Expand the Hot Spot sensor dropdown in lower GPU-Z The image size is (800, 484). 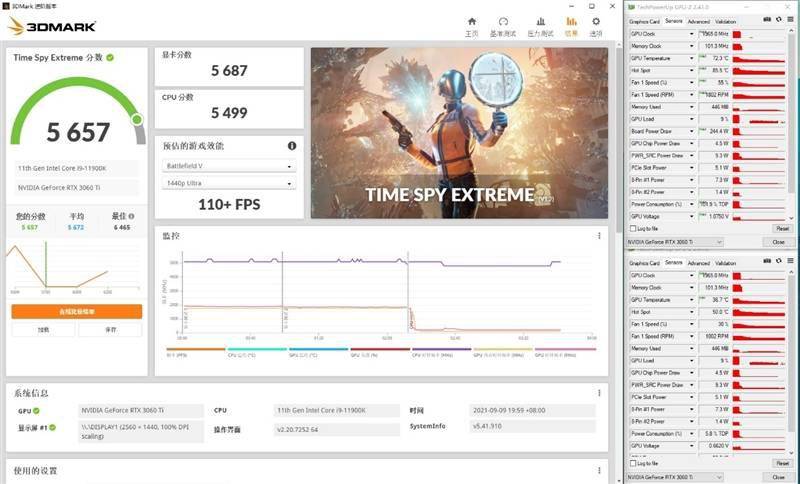pos(691,312)
